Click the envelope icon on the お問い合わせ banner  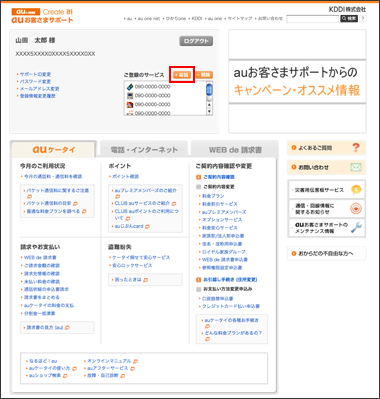click(x=356, y=167)
